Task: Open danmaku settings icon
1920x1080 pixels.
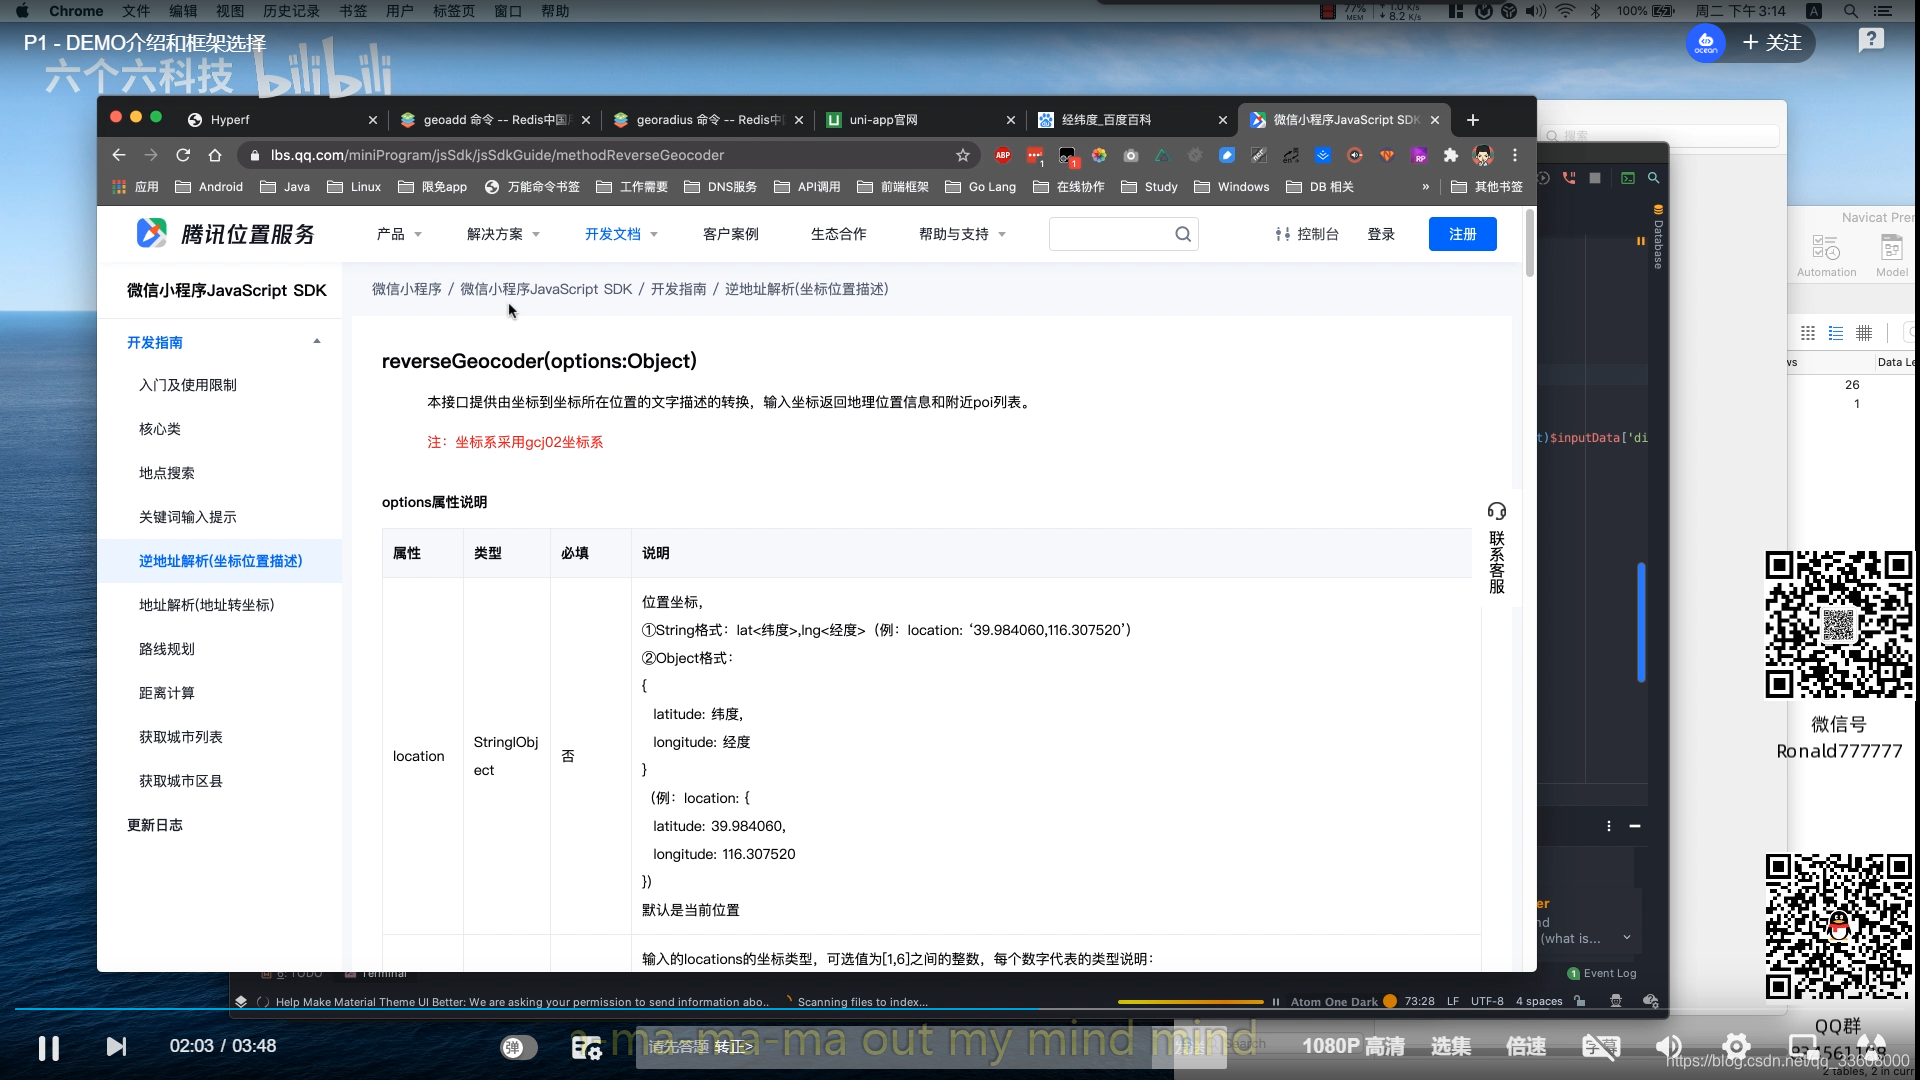Action: tap(586, 1047)
